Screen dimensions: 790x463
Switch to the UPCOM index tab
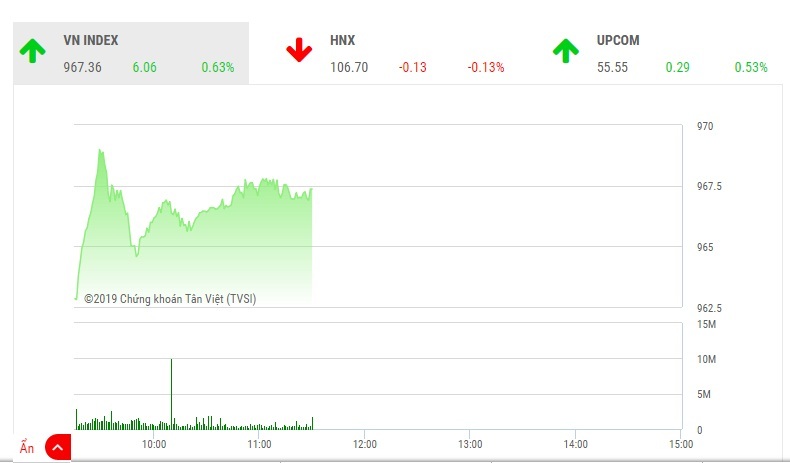[x=616, y=41]
